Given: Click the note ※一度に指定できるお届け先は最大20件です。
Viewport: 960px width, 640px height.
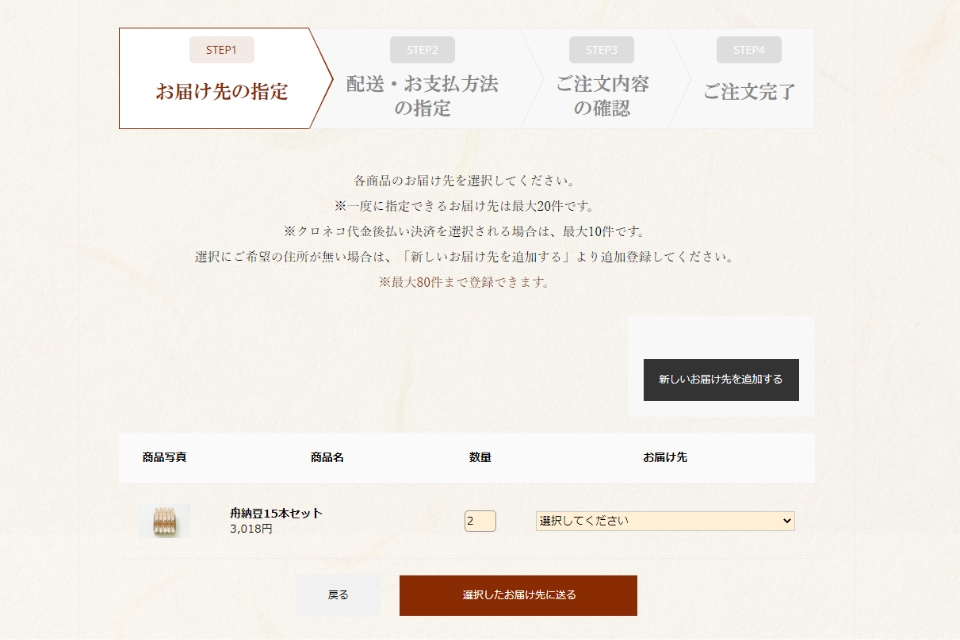Looking at the screenshot, I should (x=465, y=206).
